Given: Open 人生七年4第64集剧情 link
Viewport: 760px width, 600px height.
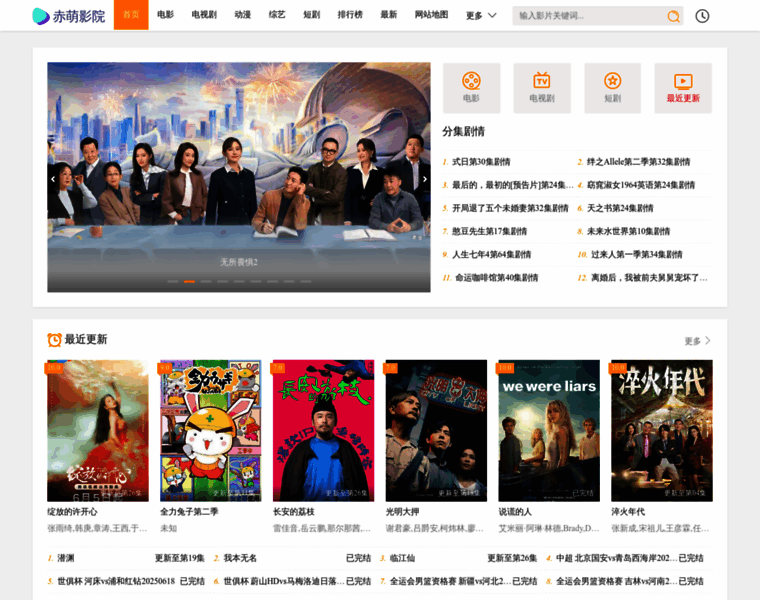Looking at the screenshot, I should pos(491,255).
